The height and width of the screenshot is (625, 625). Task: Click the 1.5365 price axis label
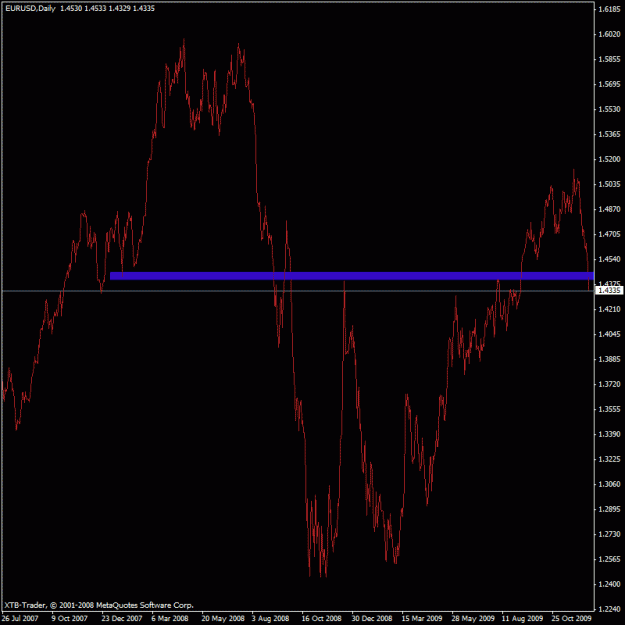(x=609, y=134)
